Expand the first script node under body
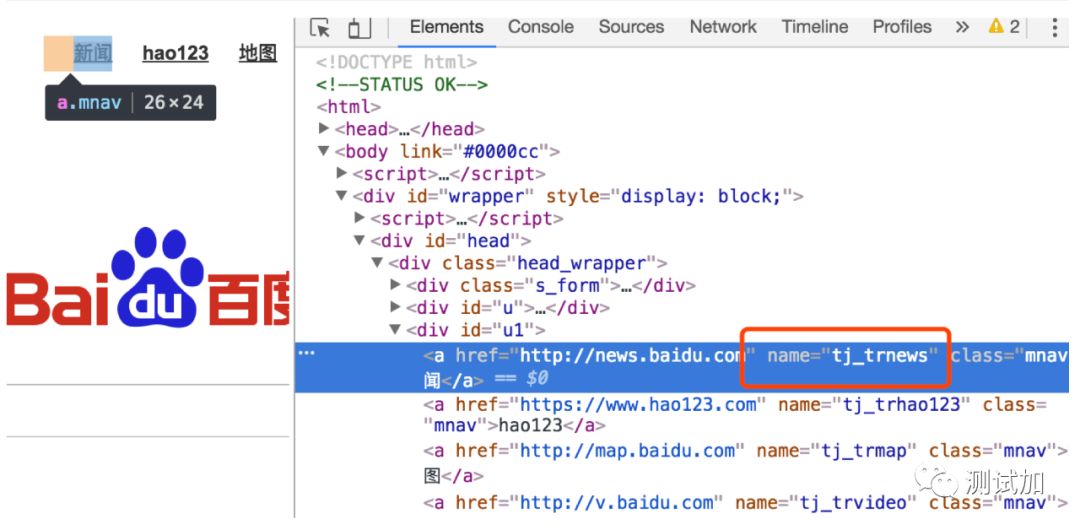1080x530 pixels. click(342, 173)
